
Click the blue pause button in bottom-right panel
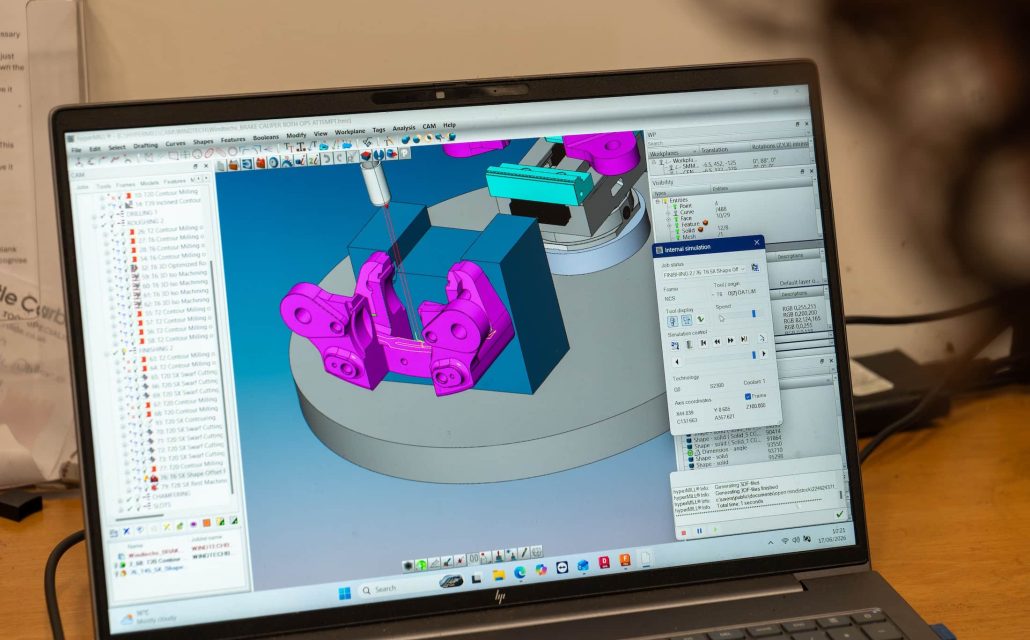pyautogui.click(x=699, y=530)
